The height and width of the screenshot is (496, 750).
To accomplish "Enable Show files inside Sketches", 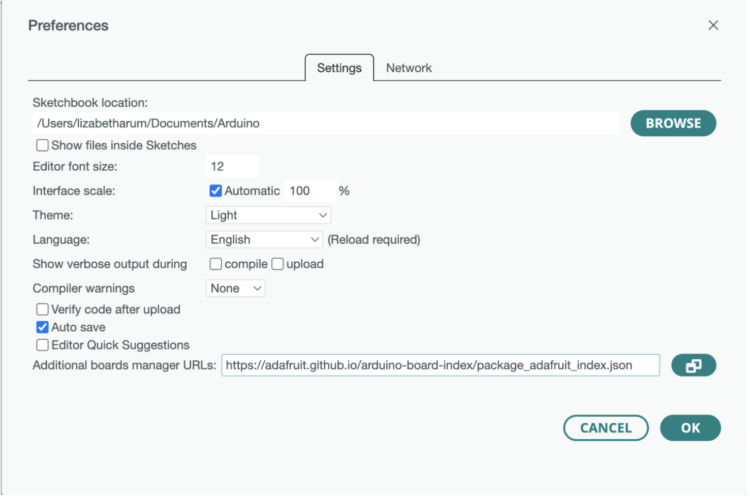I will click(x=43, y=145).
